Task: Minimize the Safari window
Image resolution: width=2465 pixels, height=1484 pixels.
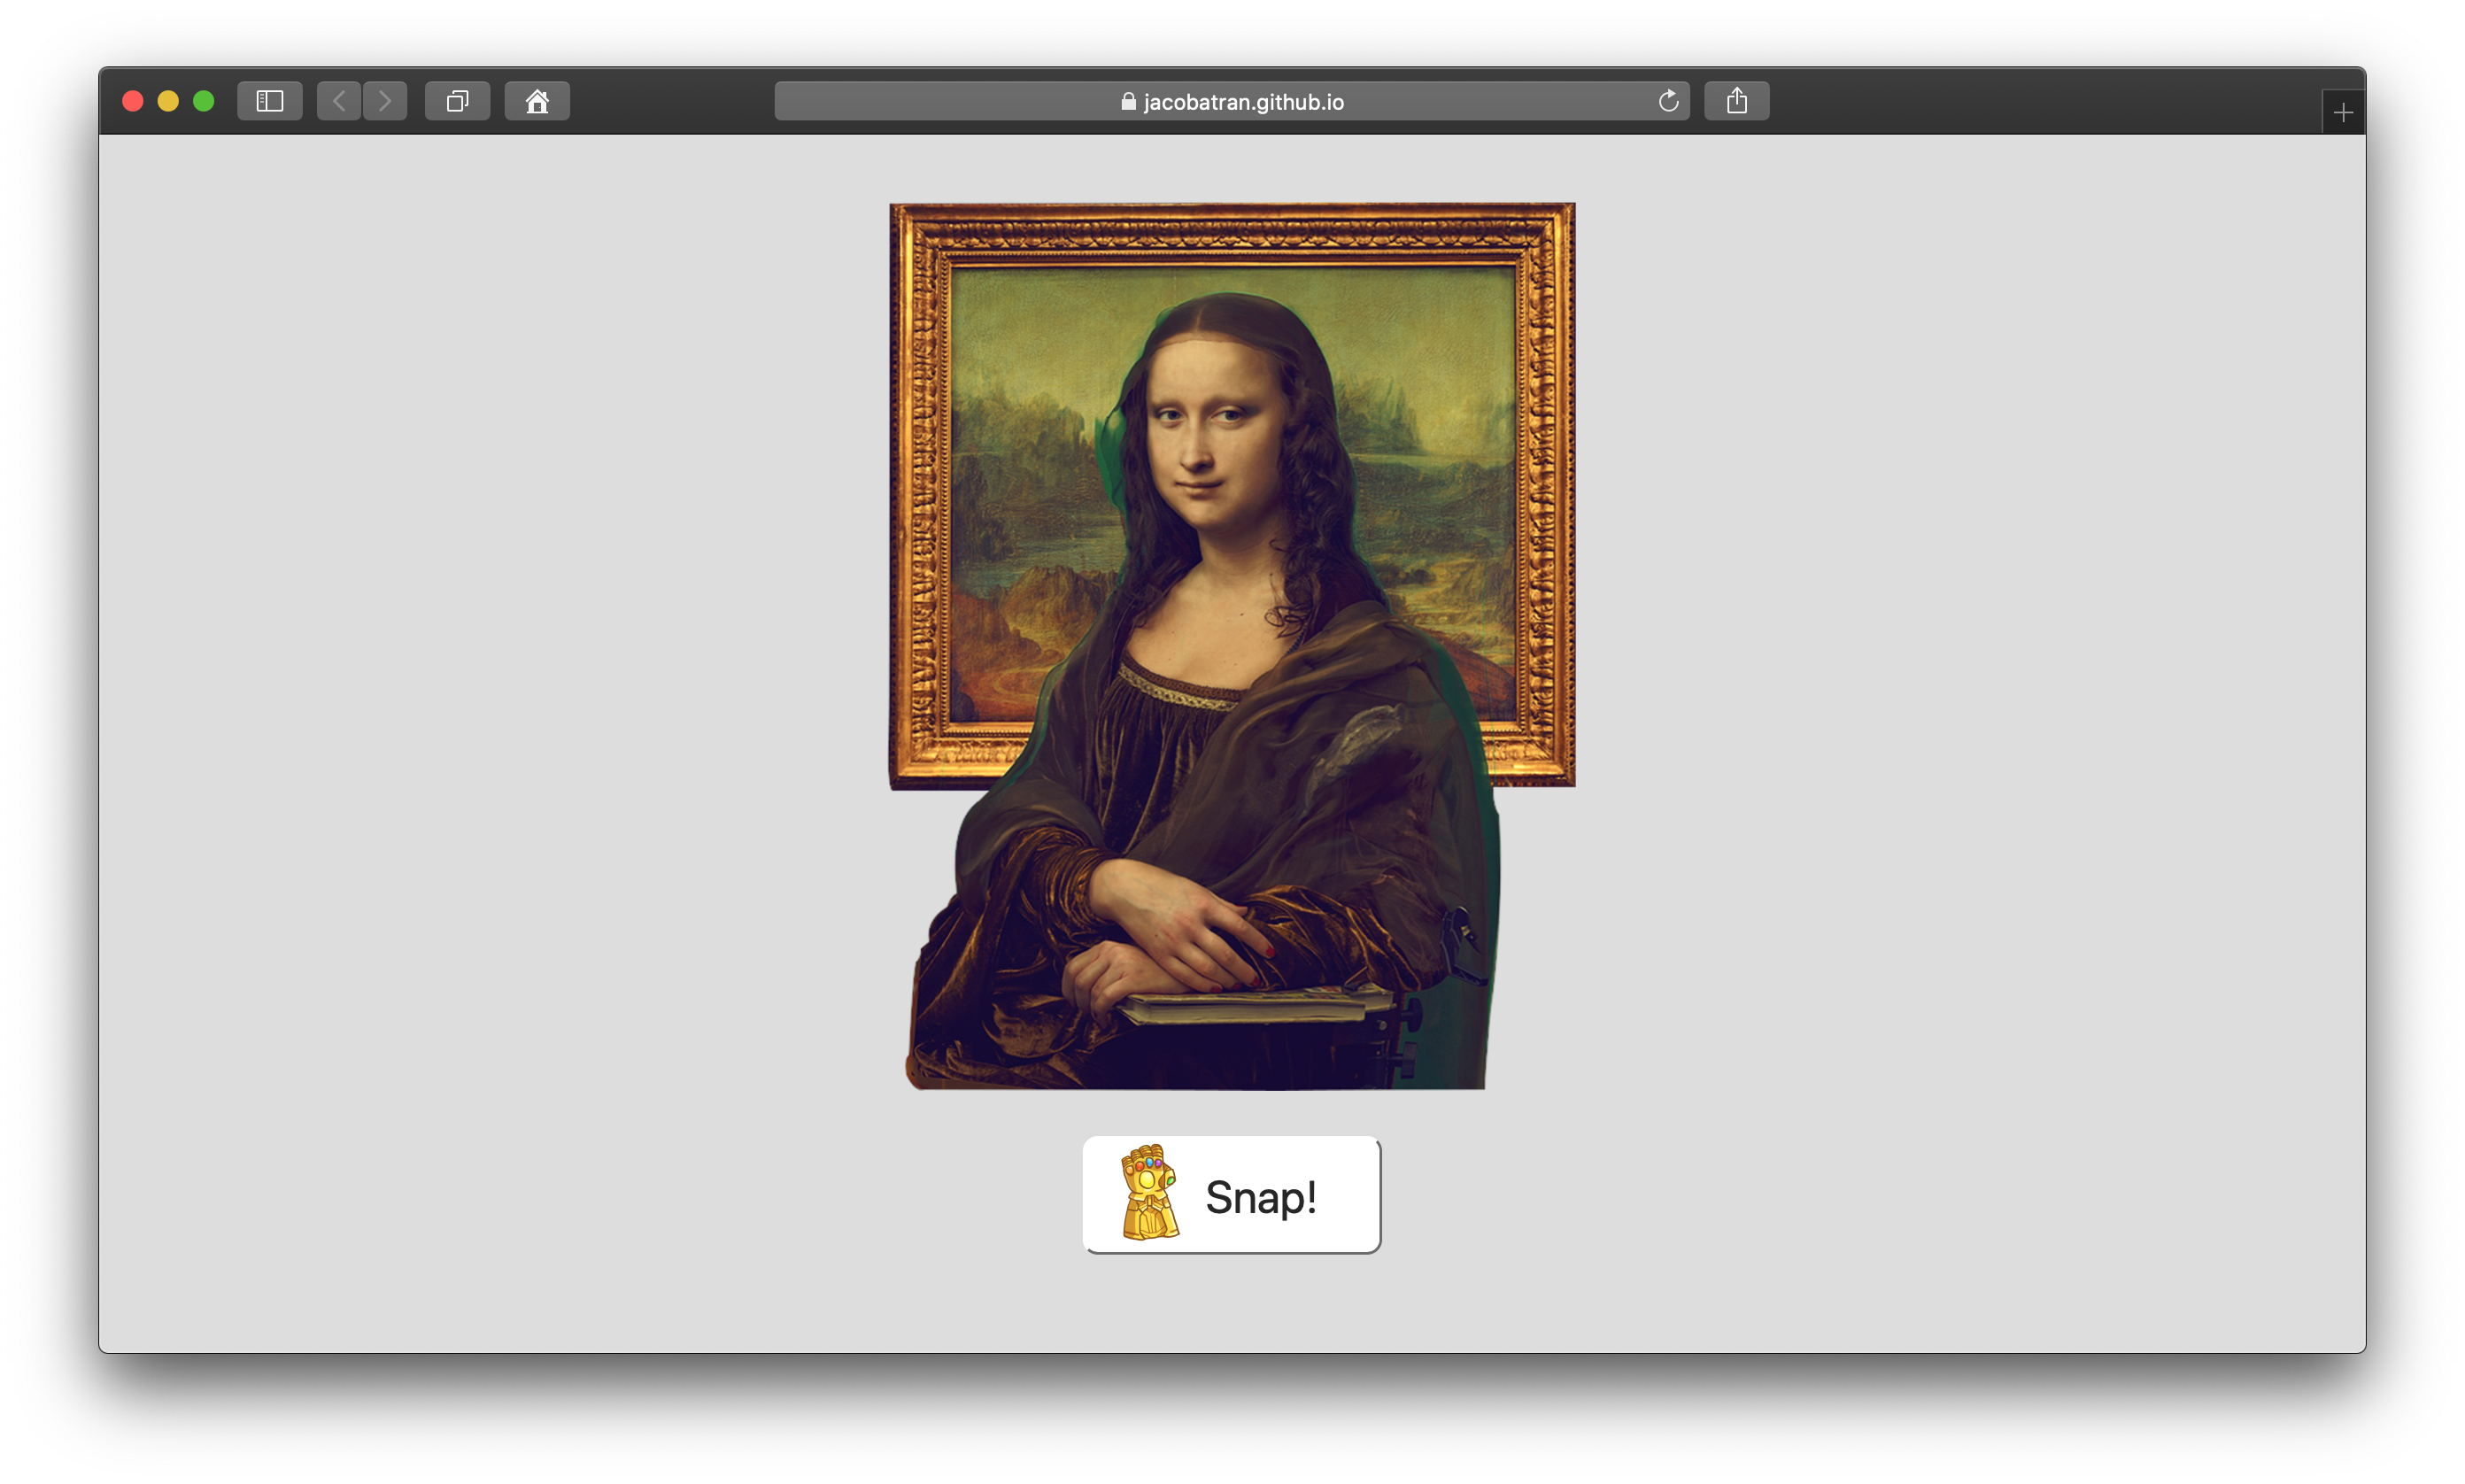Action: point(168,101)
